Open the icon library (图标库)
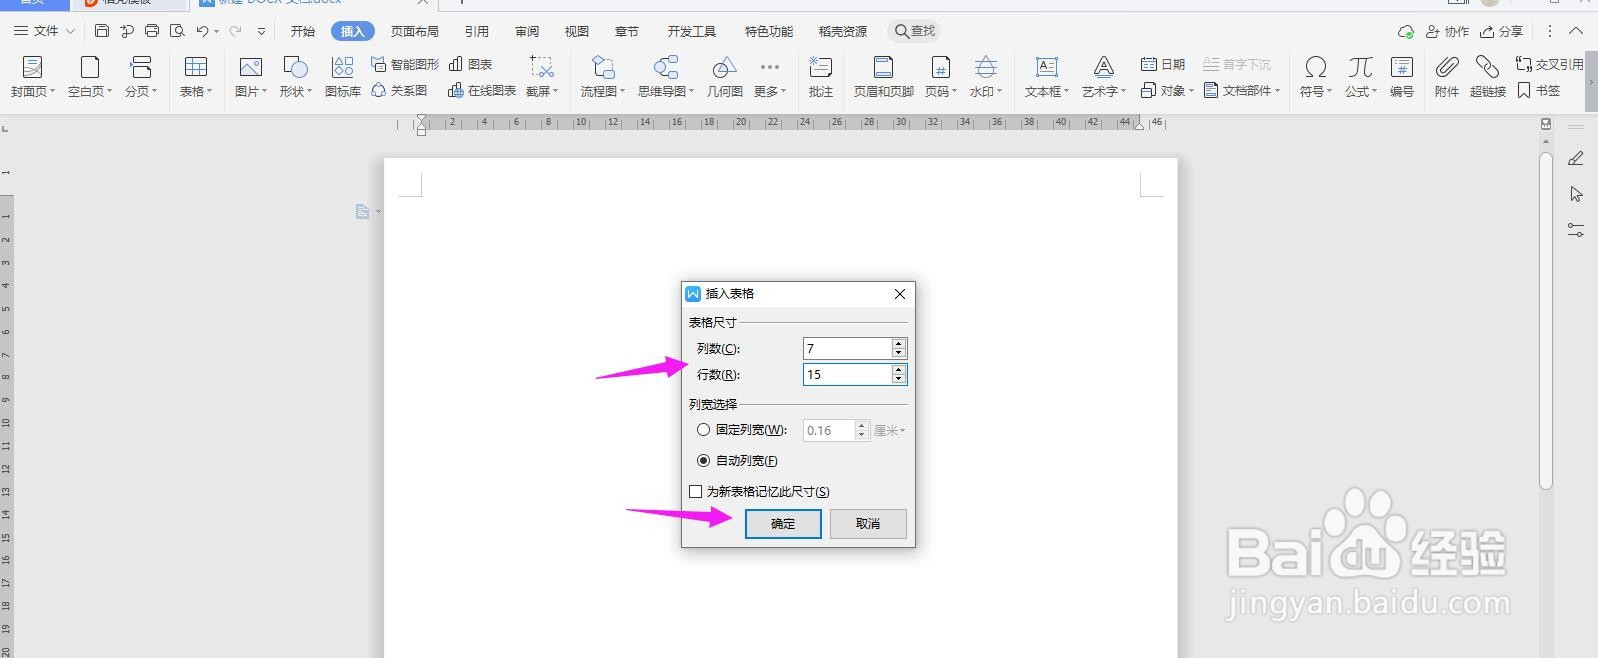The image size is (1598, 658). point(343,76)
